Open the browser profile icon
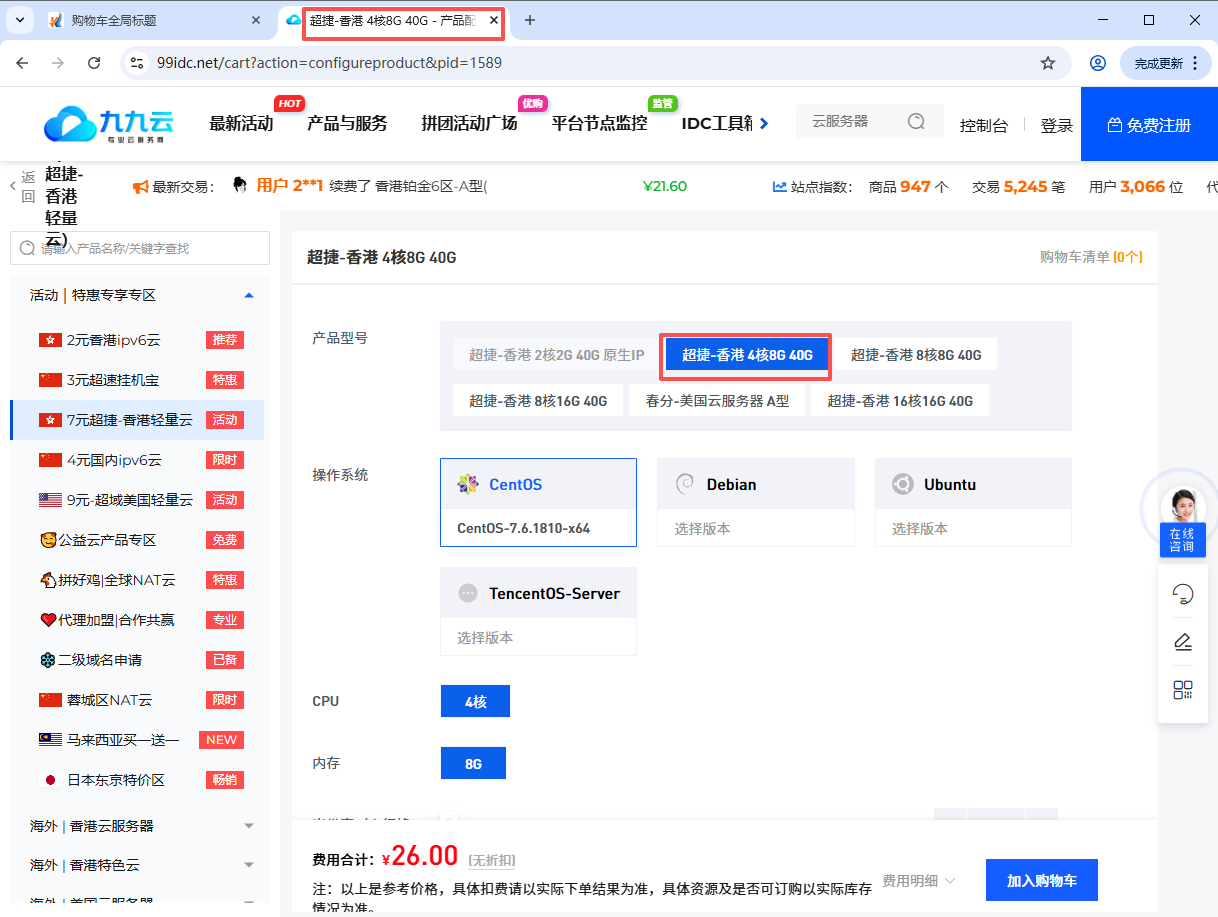Image resolution: width=1218 pixels, height=917 pixels. pos(1098,63)
